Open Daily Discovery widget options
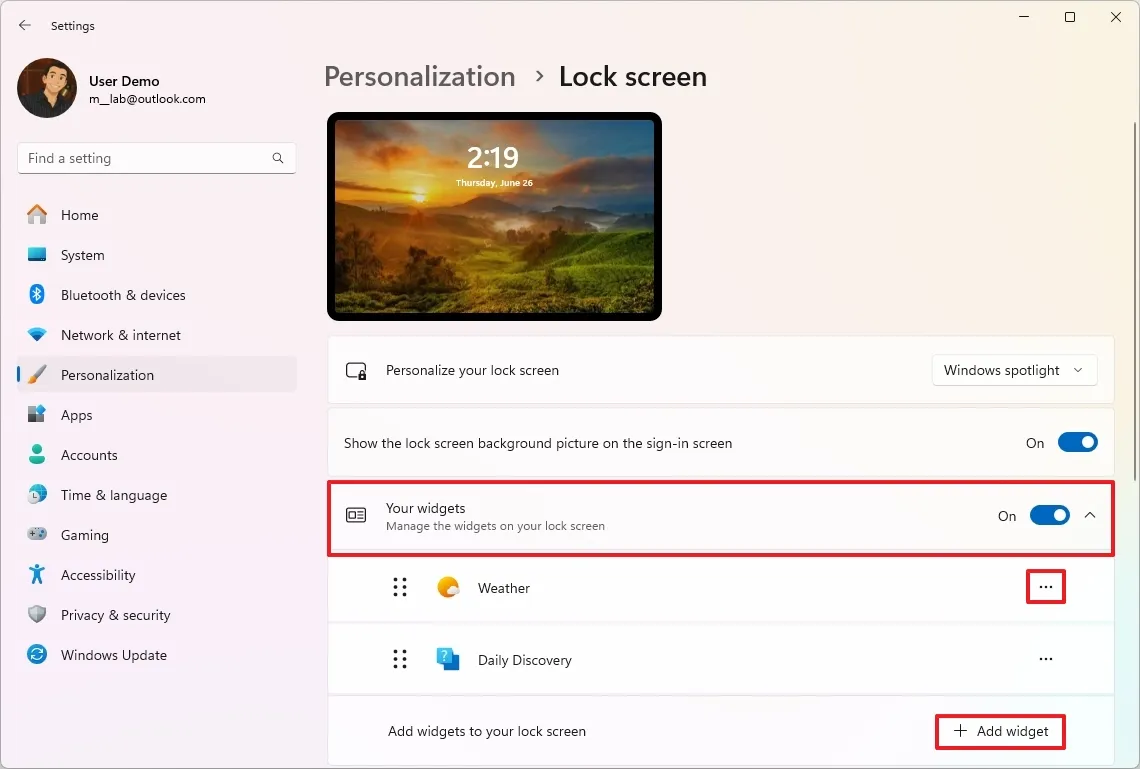1140x769 pixels. click(1045, 659)
